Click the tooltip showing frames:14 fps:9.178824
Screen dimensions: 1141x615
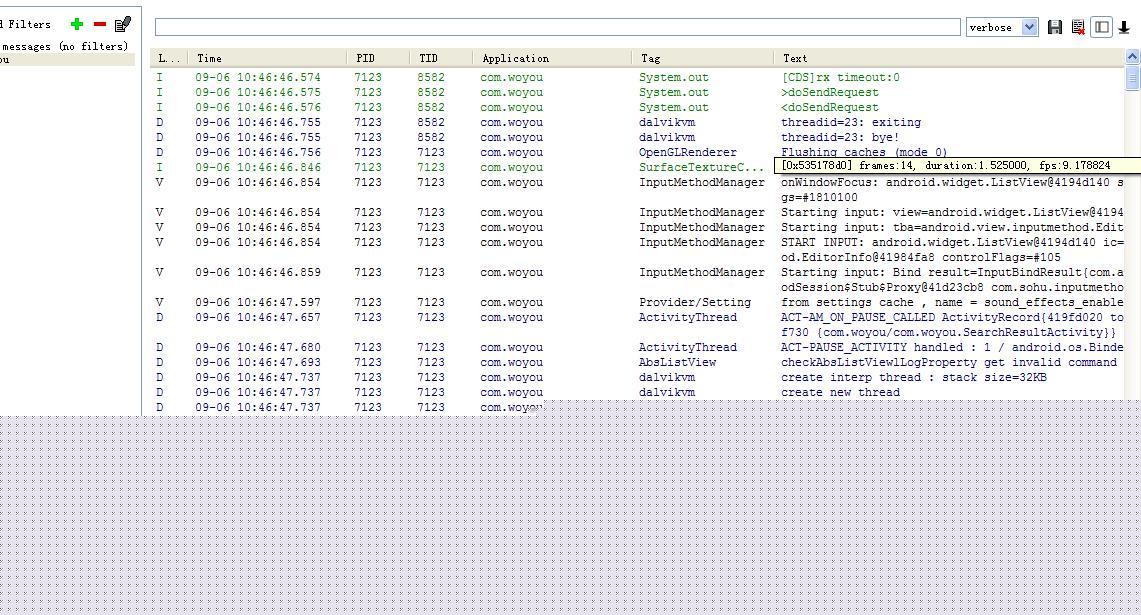coord(957,165)
